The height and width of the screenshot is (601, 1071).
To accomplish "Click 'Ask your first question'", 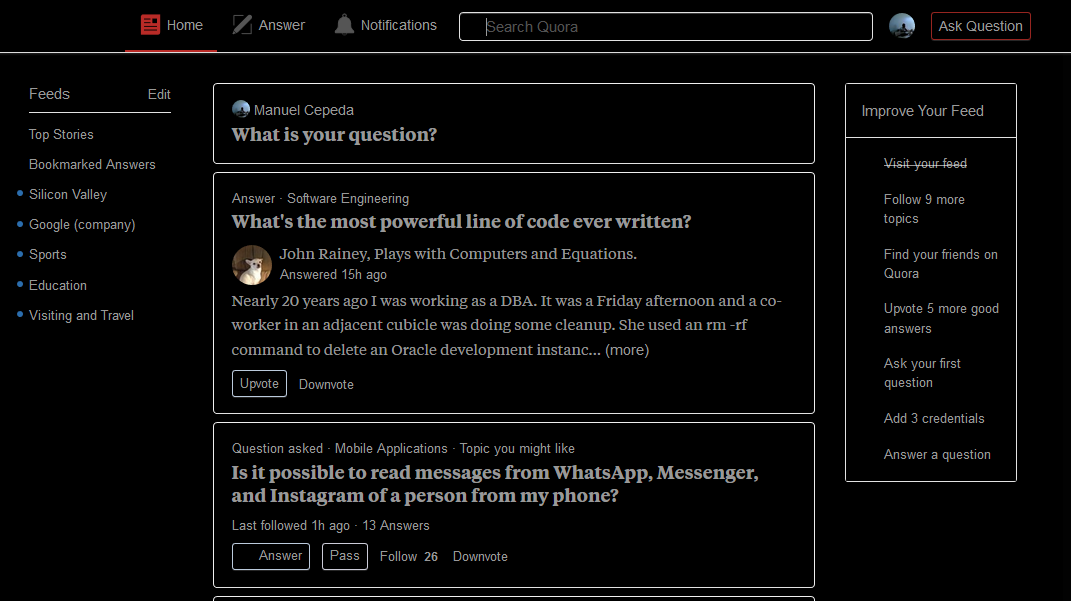I will pyautogui.click(x=922, y=373).
